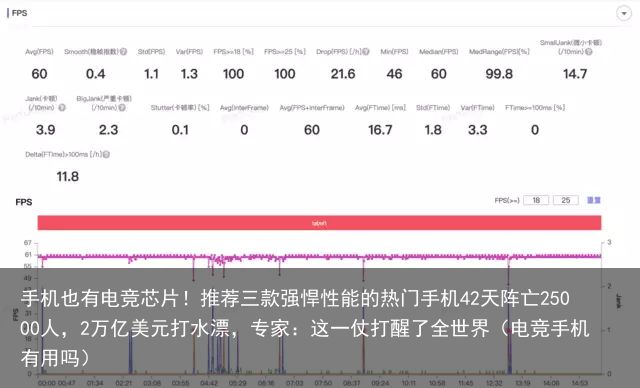
Task: Collapse FPS panel with round arrow button
Action: click(x=624, y=13)
